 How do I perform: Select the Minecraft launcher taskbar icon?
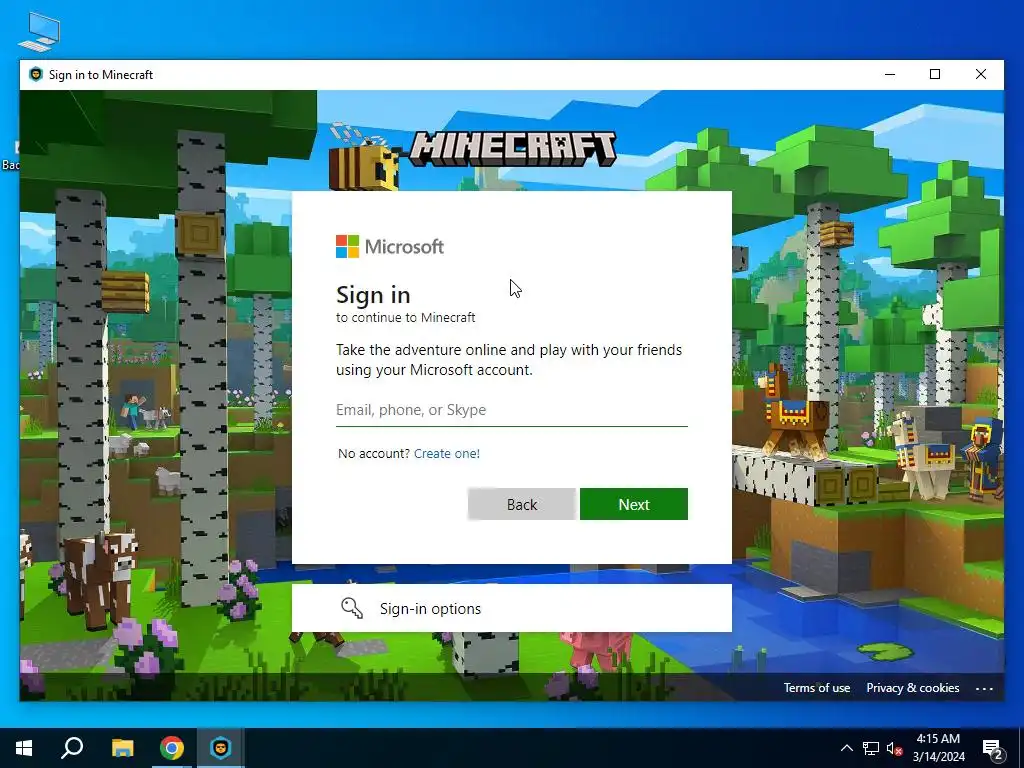(221, 748)
